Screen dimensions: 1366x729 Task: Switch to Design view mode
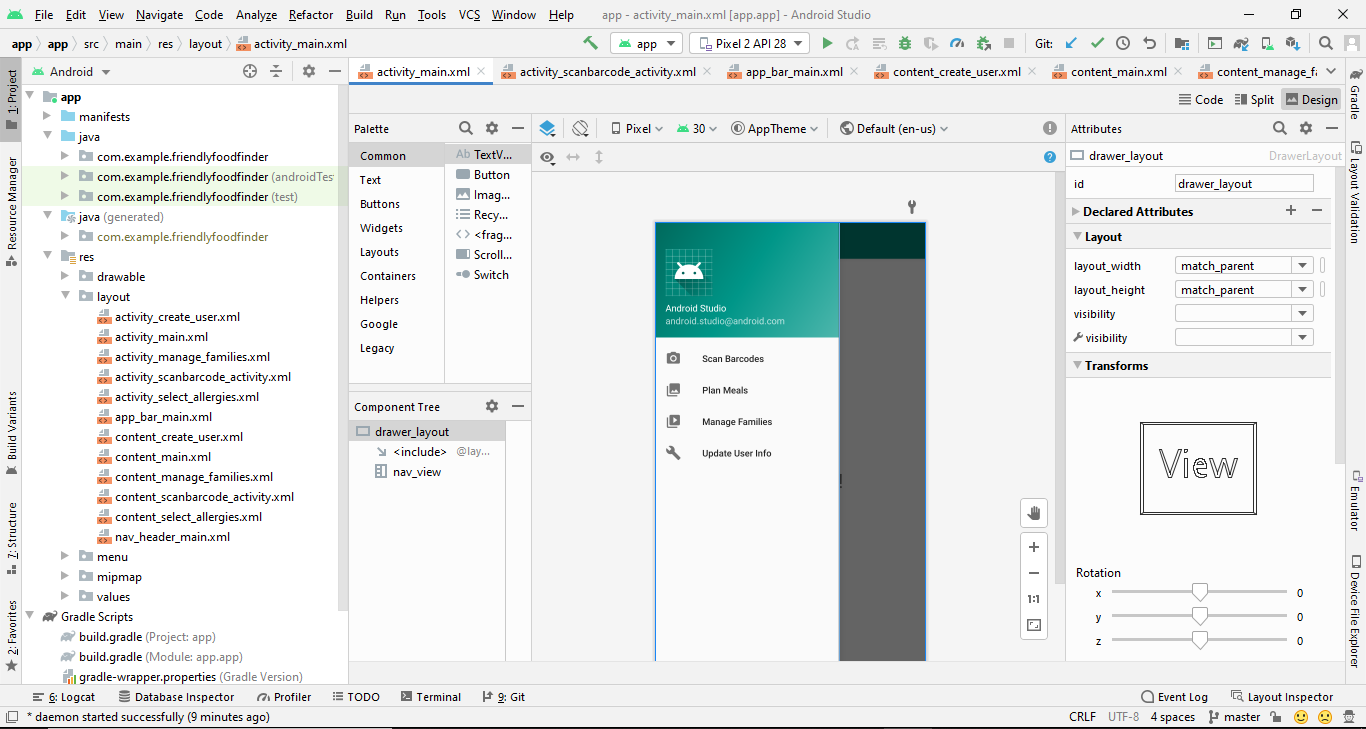coord(1311,99)
